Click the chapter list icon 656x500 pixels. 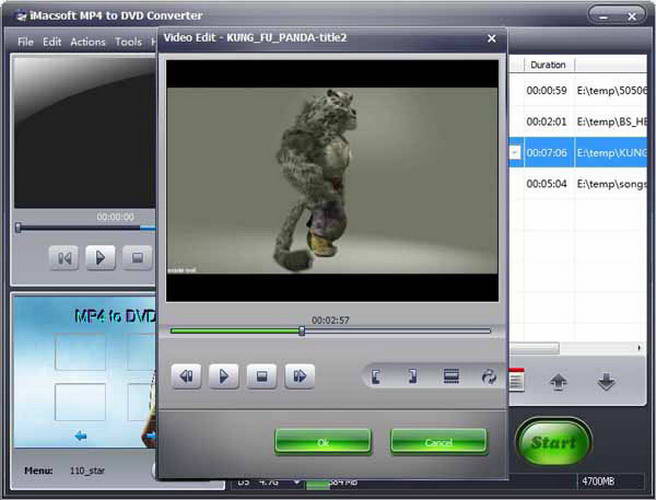[517, 380]
